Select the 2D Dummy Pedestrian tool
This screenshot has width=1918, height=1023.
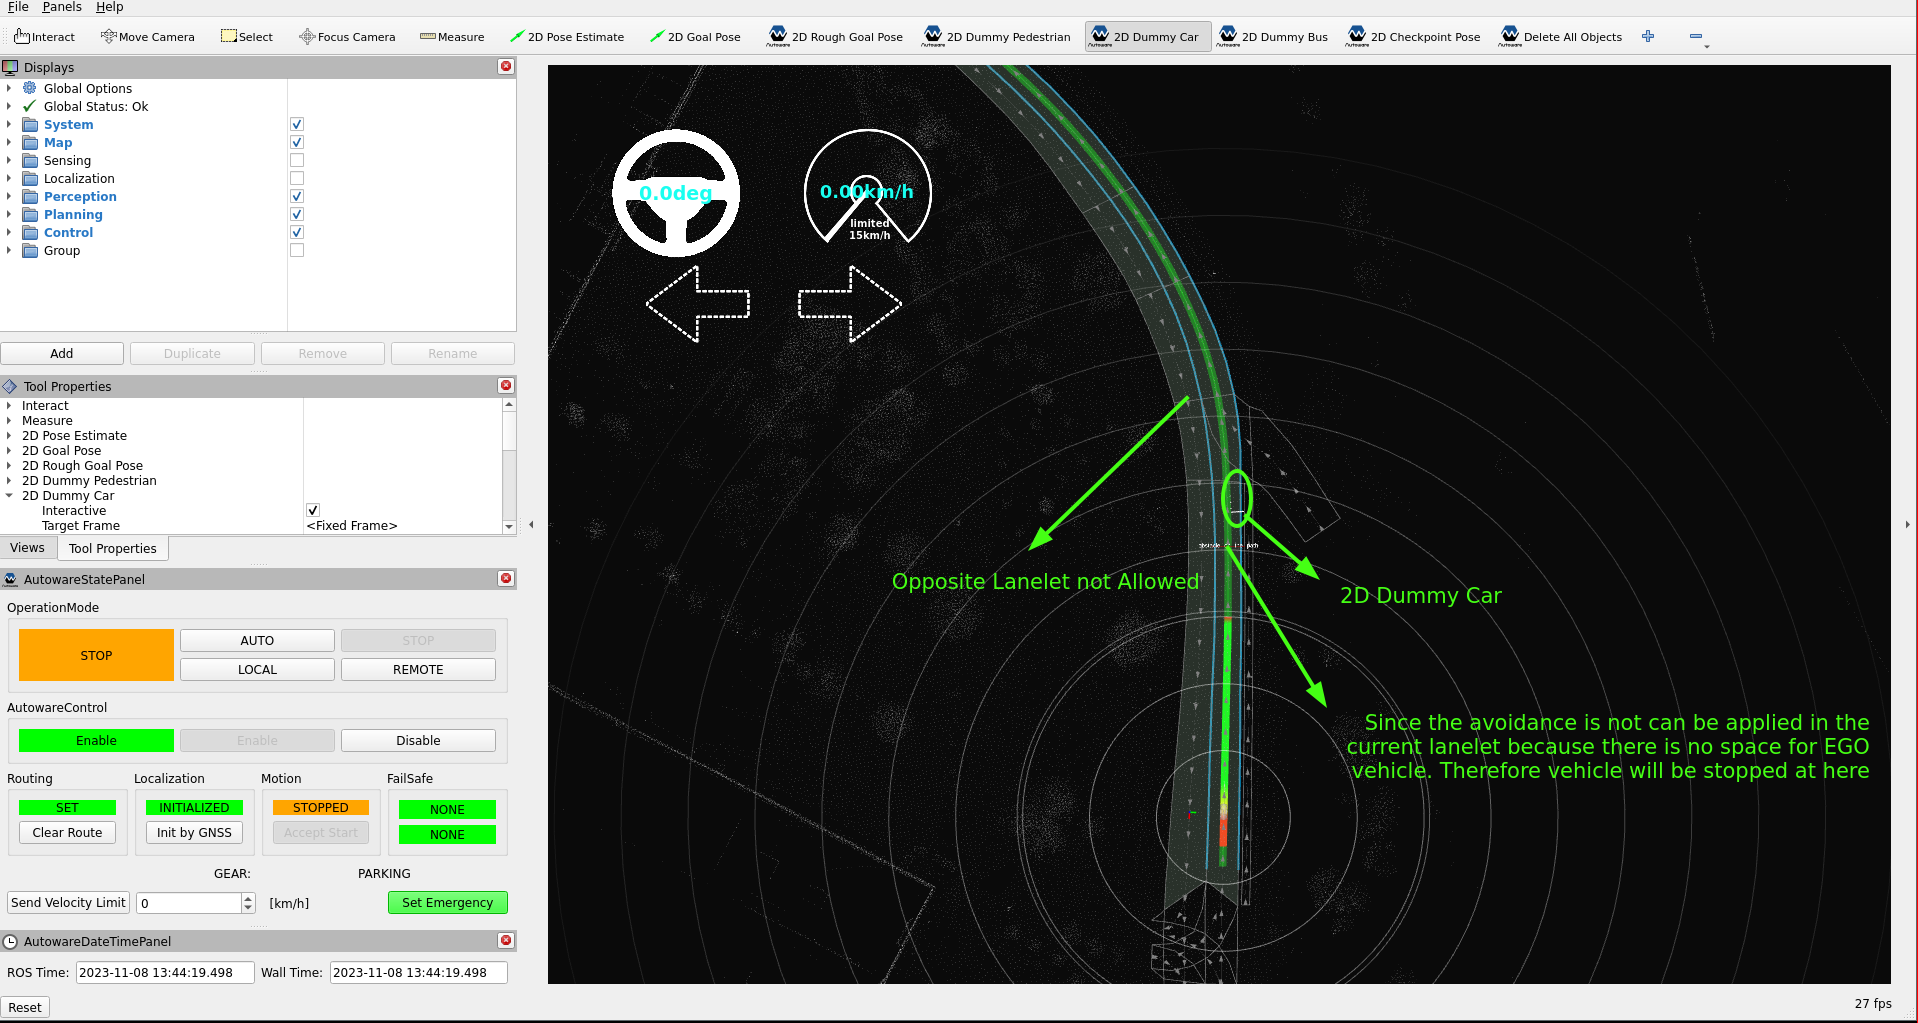pyautogui.click(x=997, y=37)
